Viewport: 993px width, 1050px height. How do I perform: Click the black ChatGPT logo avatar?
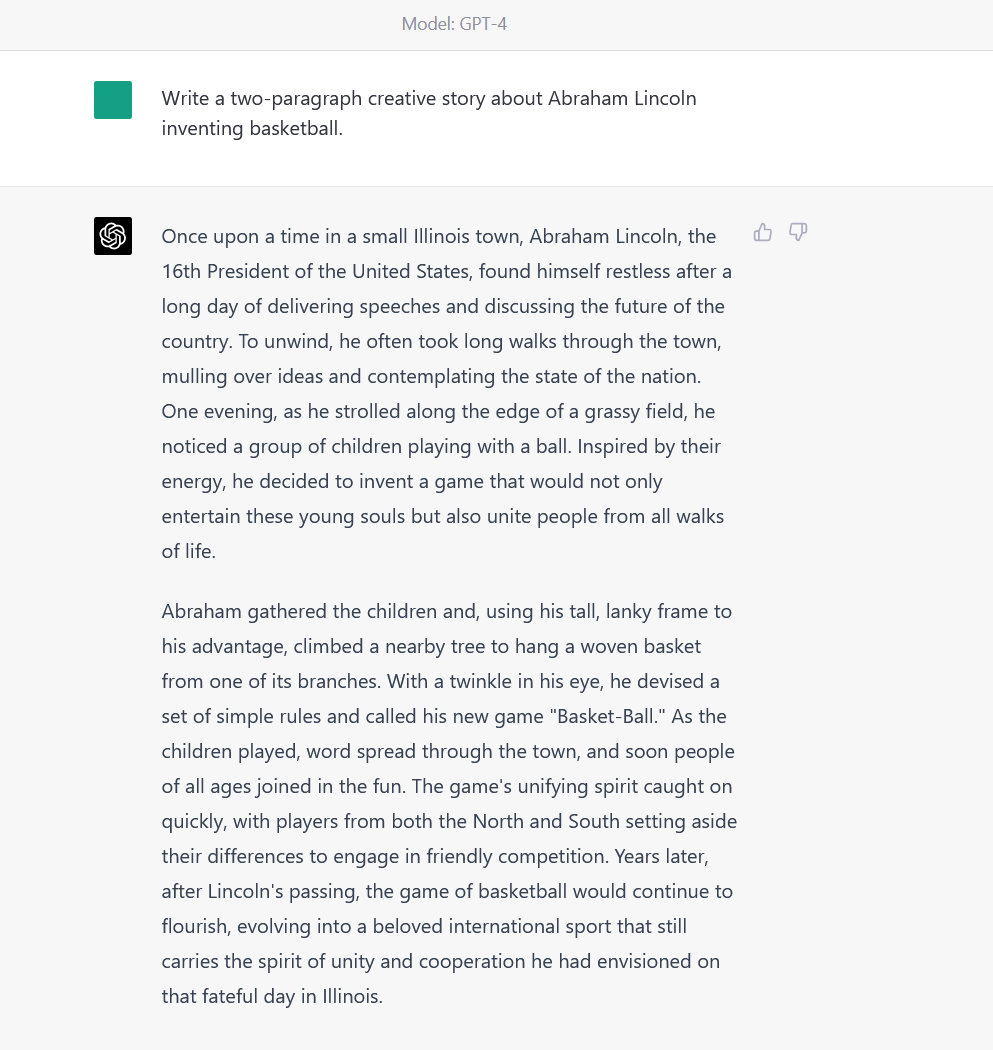point(112,236)
